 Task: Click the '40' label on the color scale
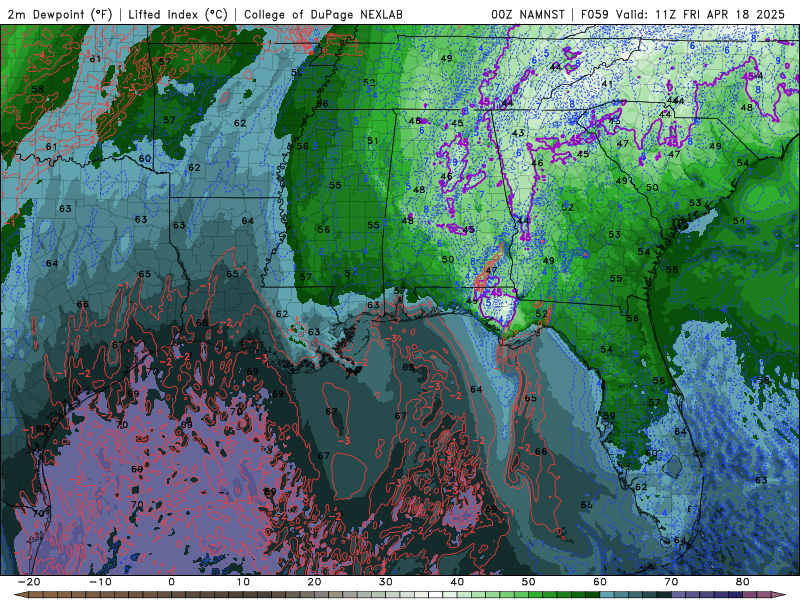[457, 582]
